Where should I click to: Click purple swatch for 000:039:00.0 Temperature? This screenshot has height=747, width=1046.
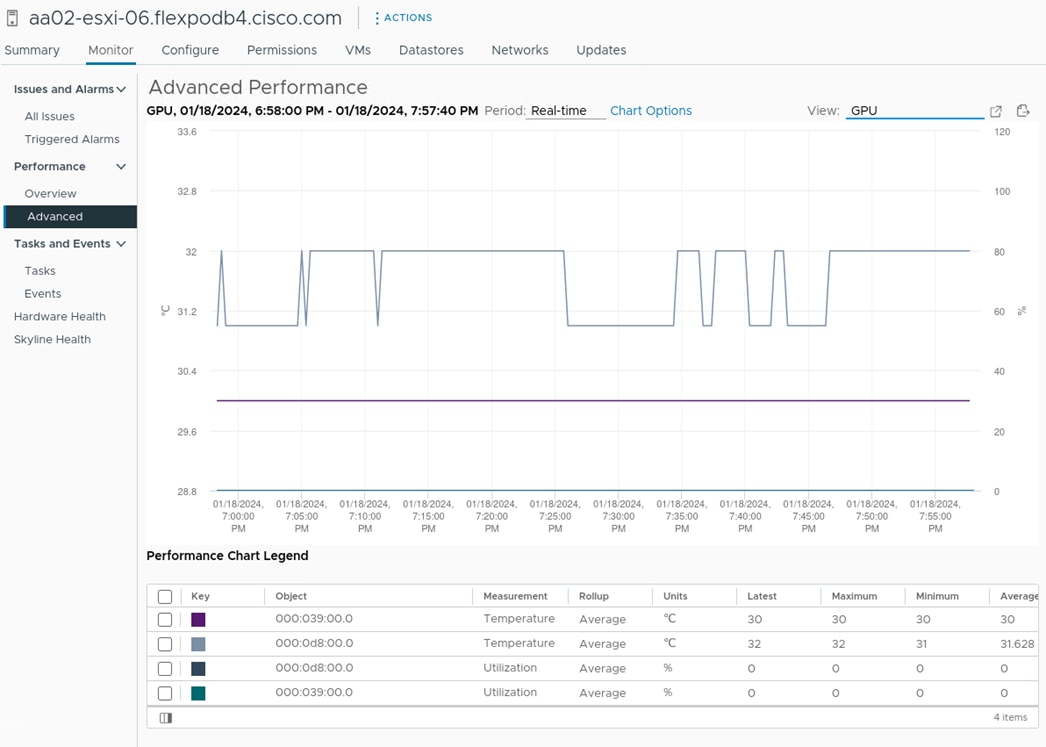198,620
